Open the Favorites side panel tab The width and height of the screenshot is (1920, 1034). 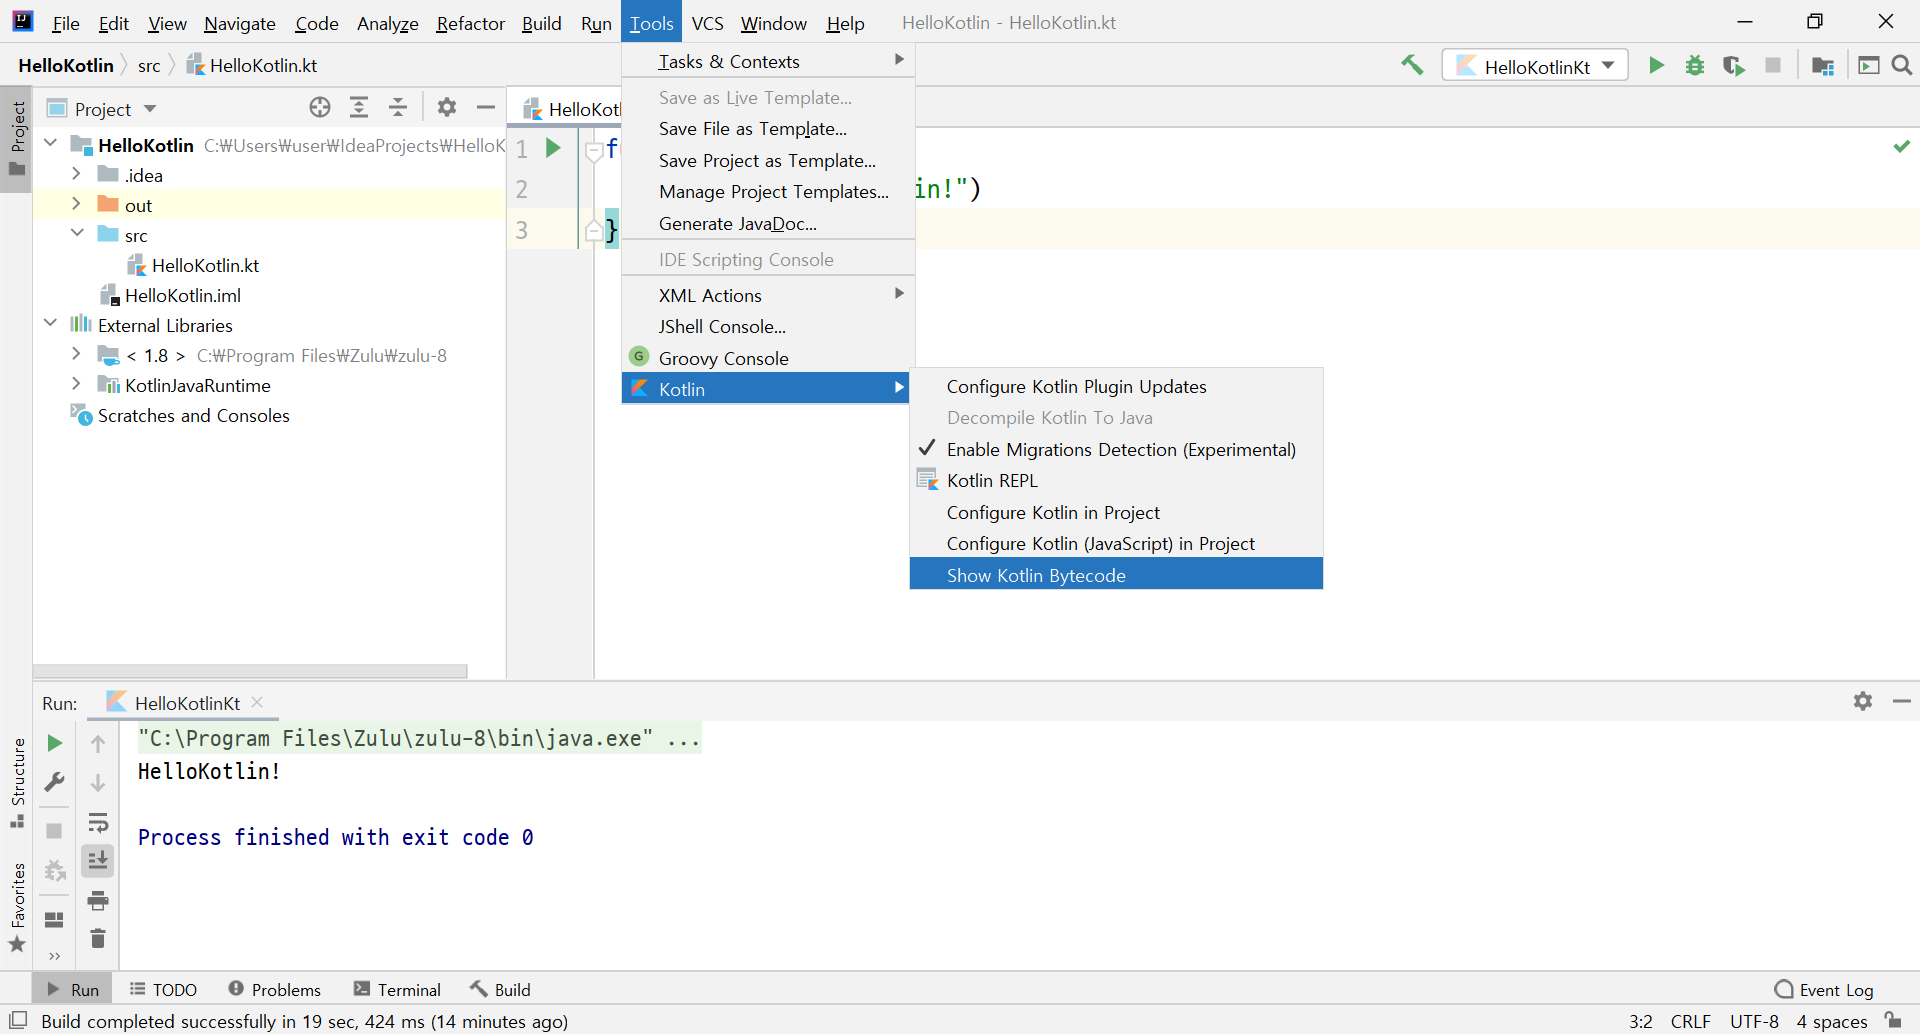coord(17,907)
